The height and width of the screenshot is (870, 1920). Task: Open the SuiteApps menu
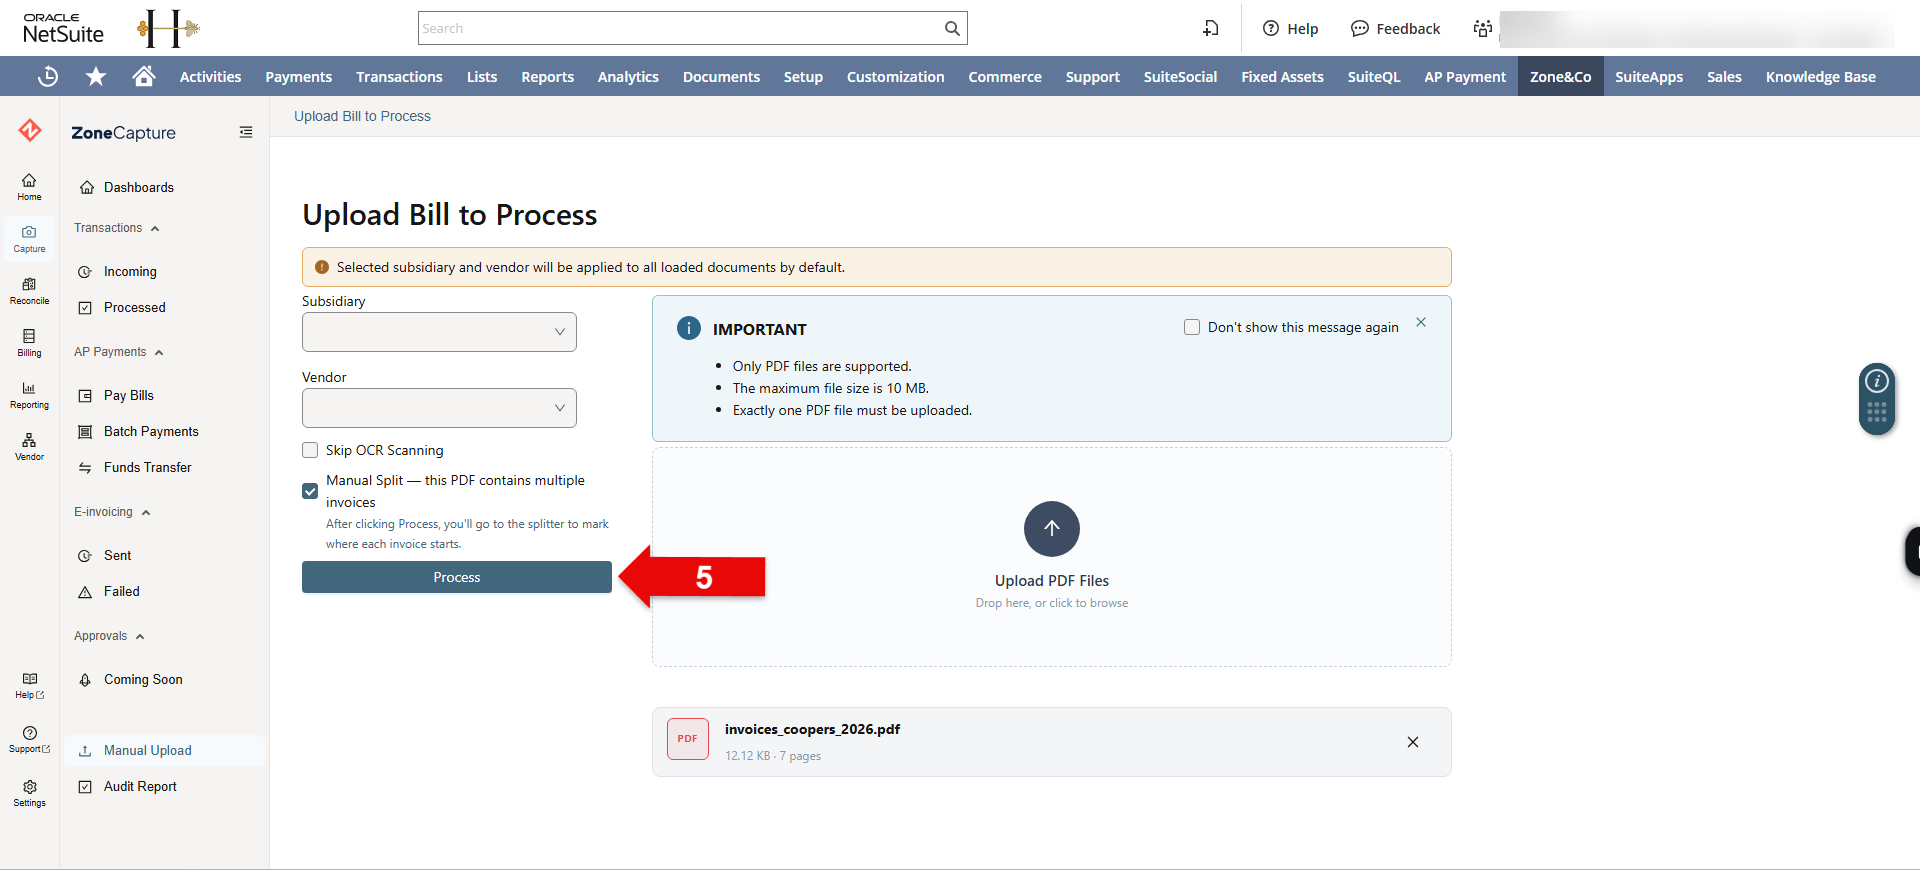click(1649, 76)
